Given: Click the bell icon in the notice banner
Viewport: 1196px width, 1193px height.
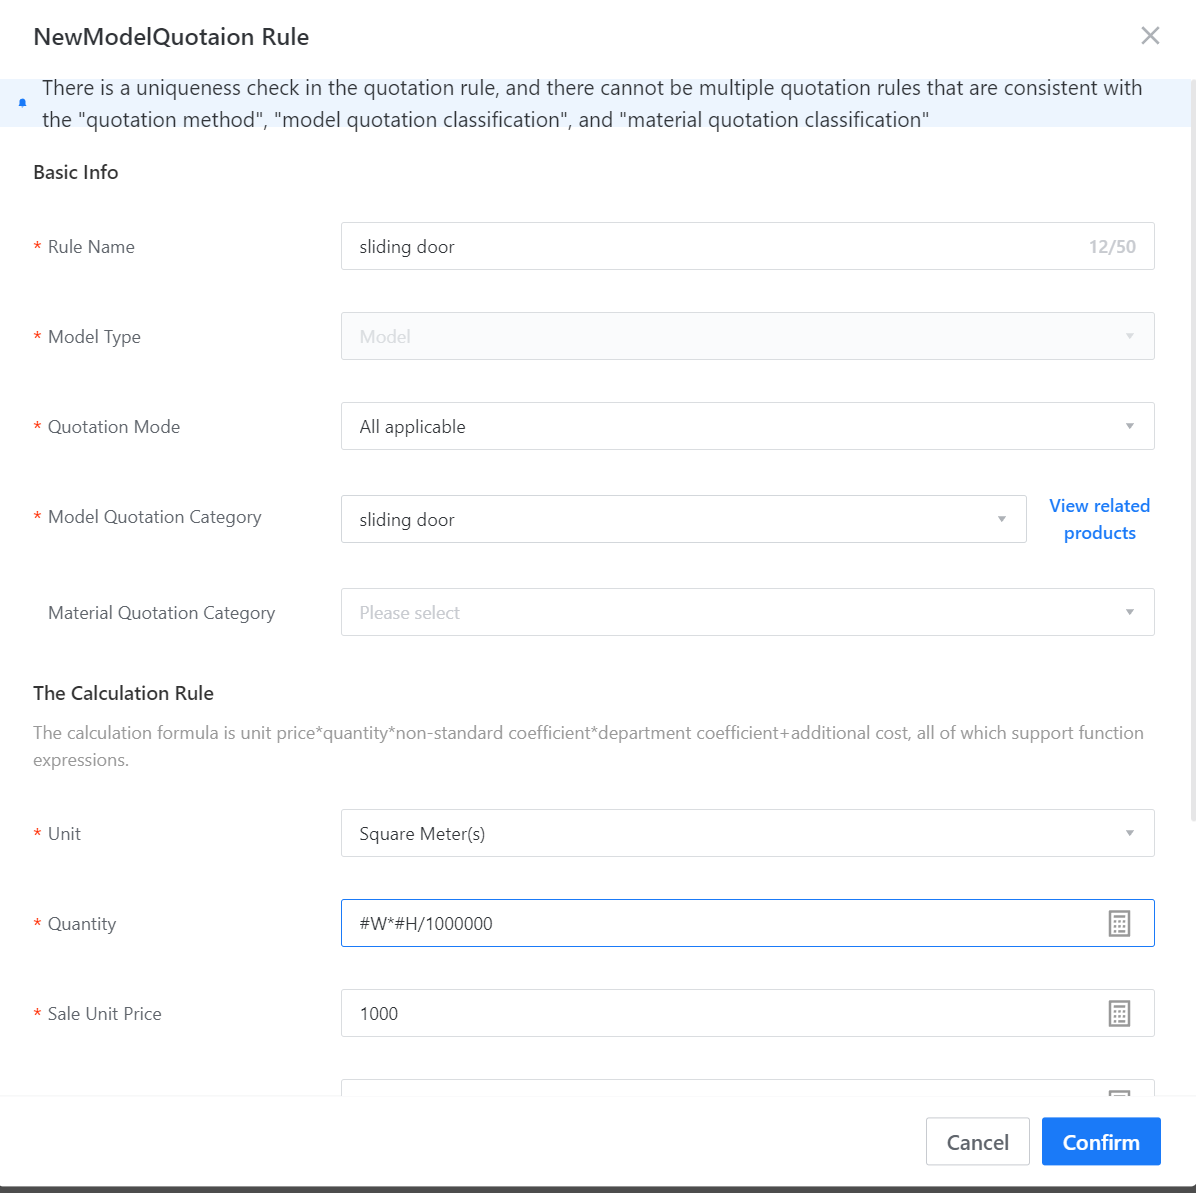Looking at the screenshot, I should point(22,103).
